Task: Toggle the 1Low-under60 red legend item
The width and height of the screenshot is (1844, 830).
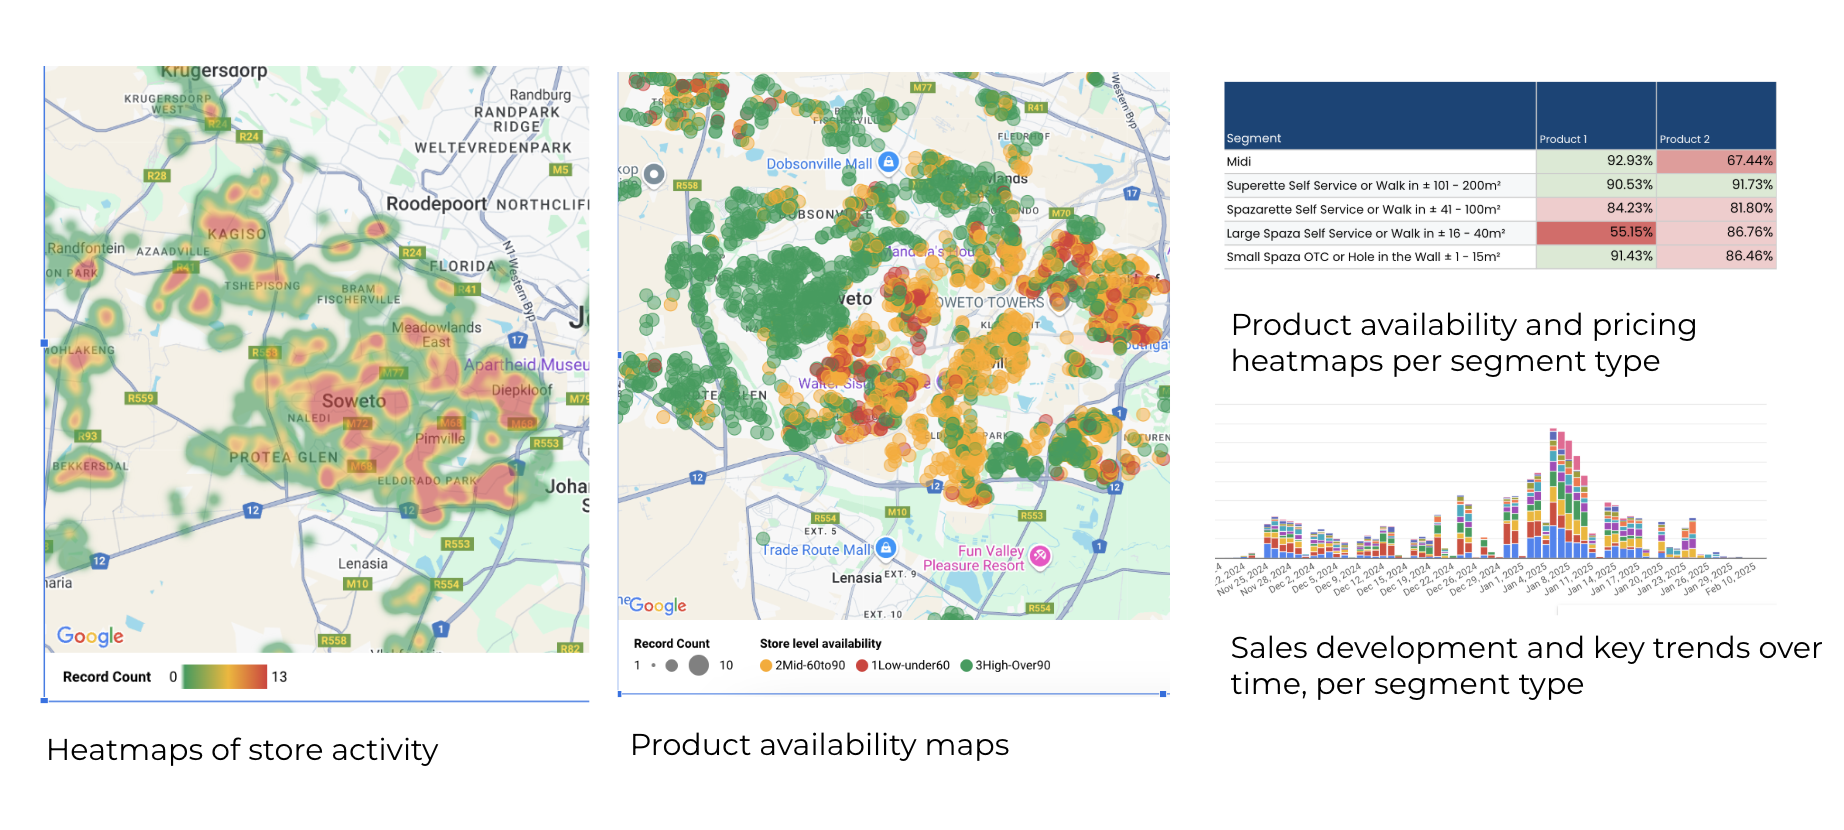Action: (x=903, y=665)
